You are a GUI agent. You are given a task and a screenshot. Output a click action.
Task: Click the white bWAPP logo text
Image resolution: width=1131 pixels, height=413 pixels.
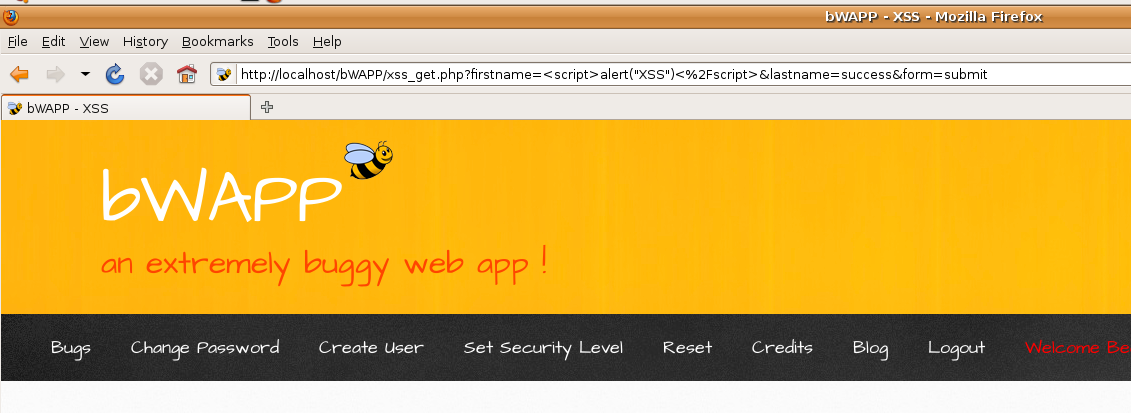(x=221, y=194)
